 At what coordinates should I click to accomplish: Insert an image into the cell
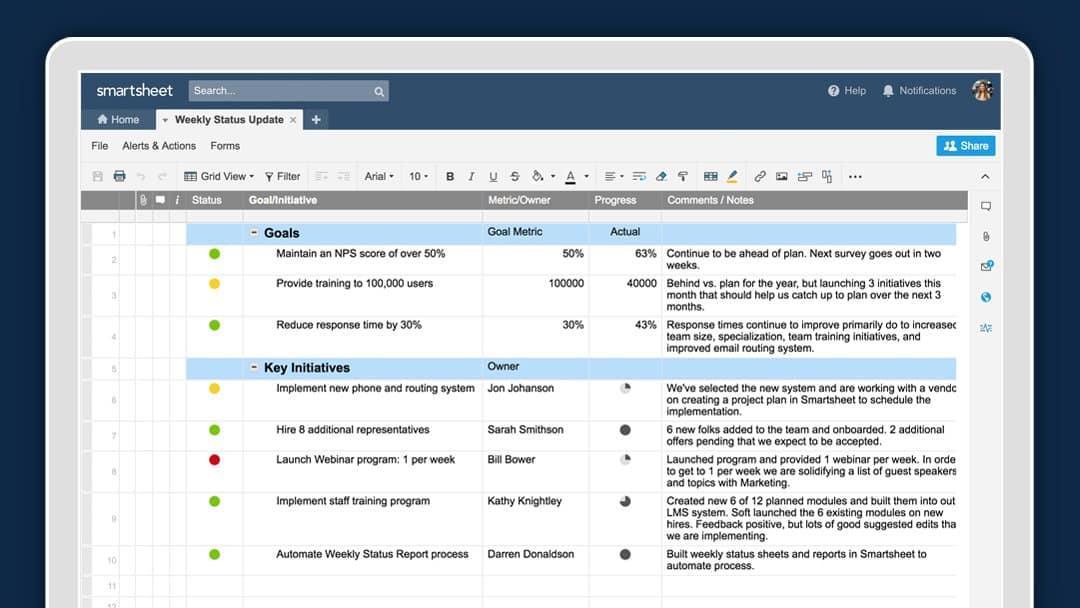coord(781,176)
